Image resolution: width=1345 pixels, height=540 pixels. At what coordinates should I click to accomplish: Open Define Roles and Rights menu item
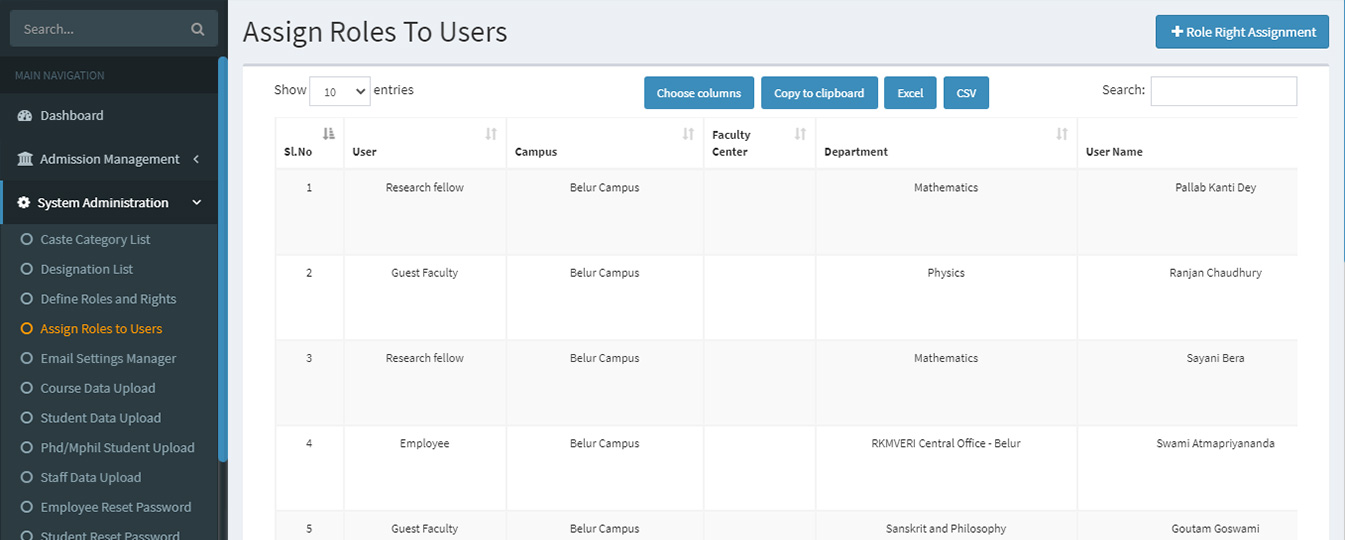[108, 299]
